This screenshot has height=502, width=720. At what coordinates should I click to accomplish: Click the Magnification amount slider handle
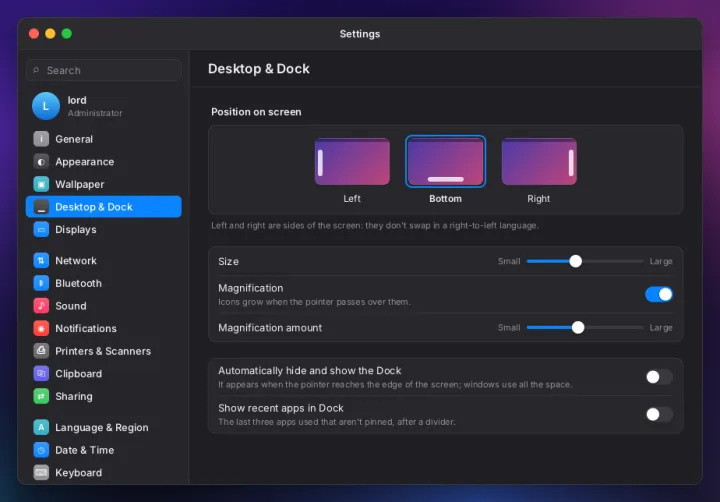click(x=578, y=327)
